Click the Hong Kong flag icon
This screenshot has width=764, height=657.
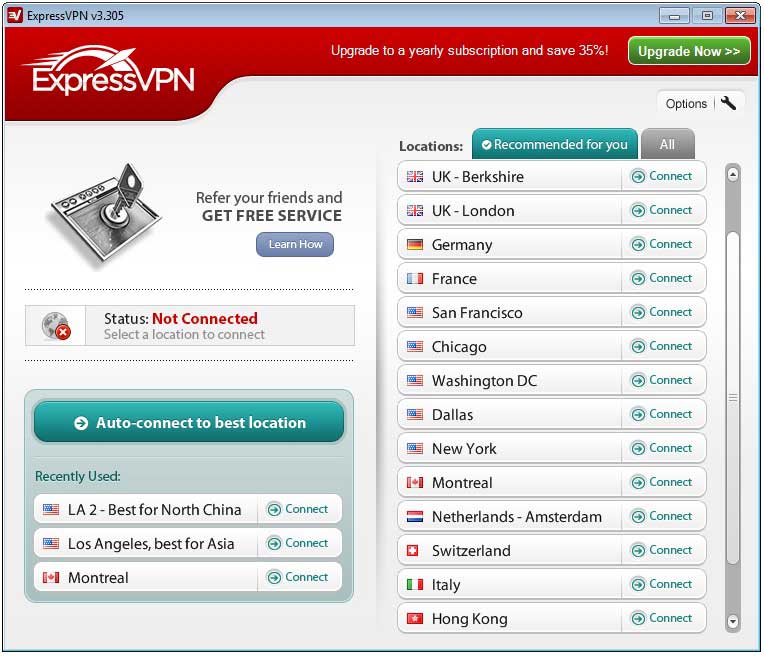click(415, 619)
